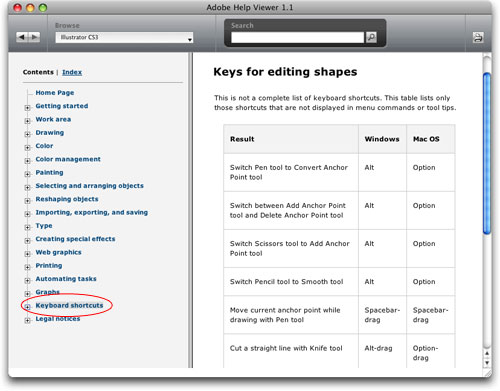Expand the Color management section
500x391 pixels.
coord(27,161)
